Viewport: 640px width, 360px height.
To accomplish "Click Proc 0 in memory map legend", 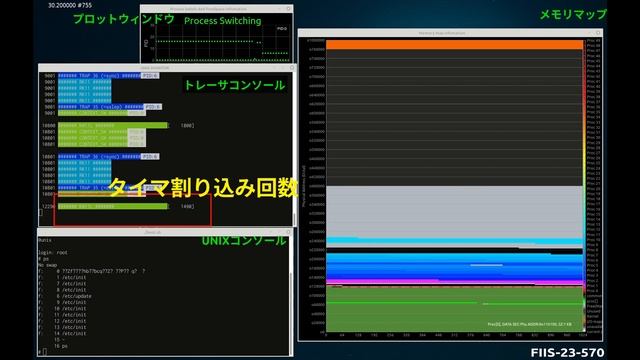I will (593, 291).
